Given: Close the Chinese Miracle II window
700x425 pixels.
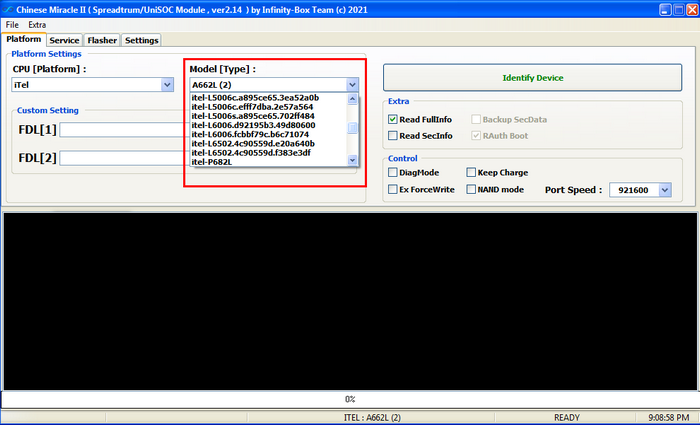Looking at the screenshot, I should (692, 9).
